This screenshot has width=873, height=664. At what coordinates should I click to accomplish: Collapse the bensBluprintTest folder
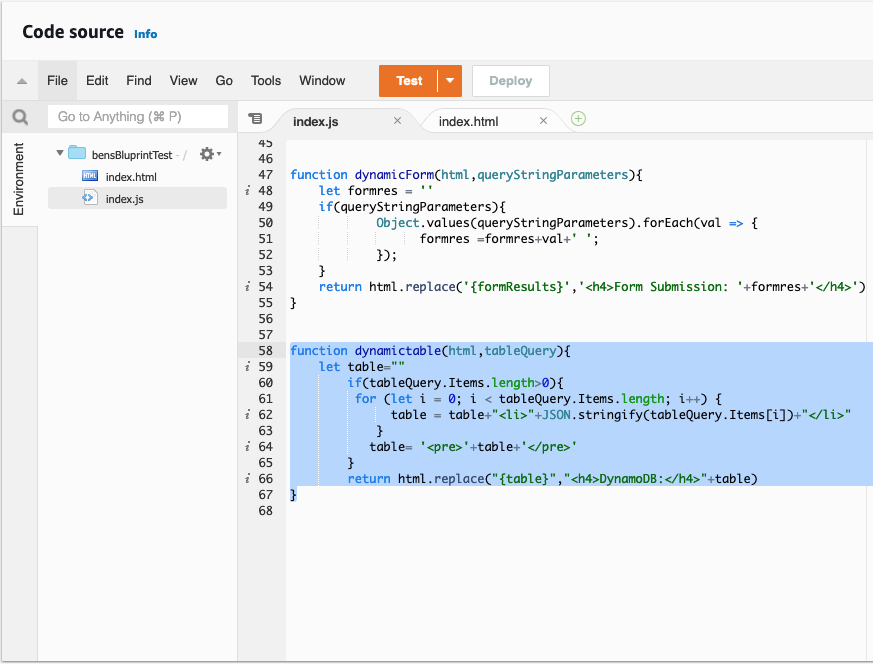[60, 154]
